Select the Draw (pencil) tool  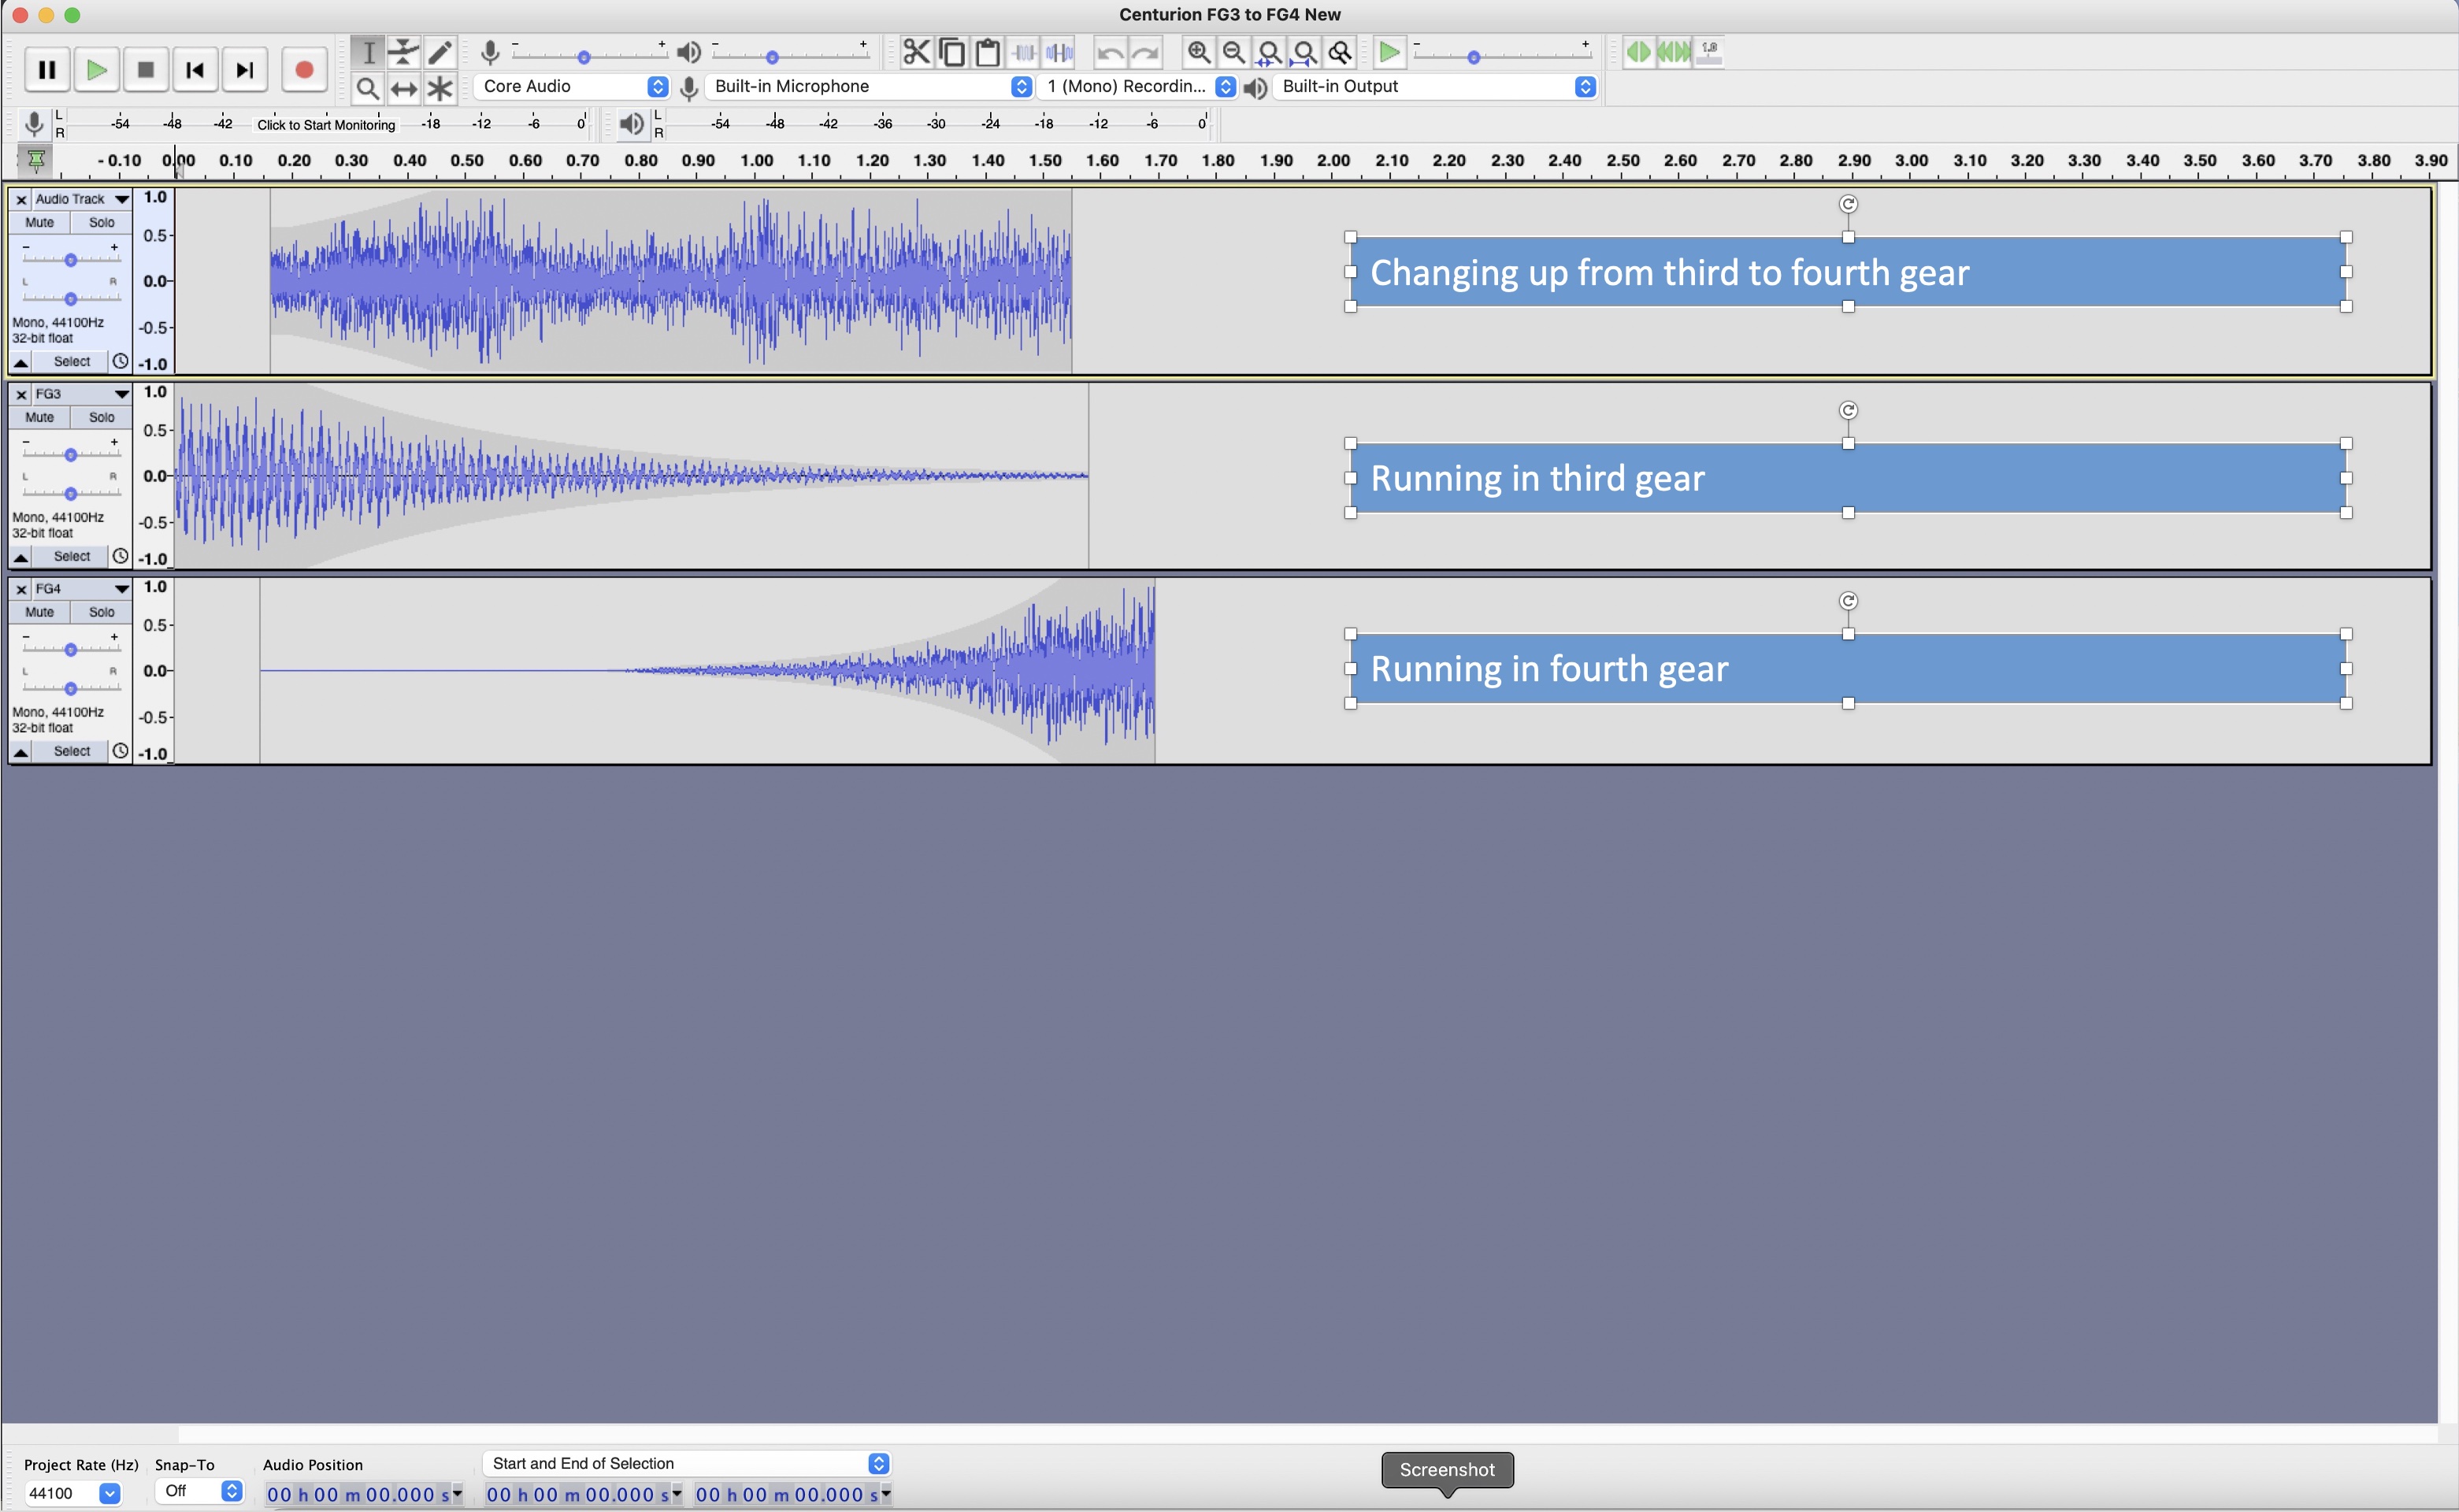coord(440,52)
